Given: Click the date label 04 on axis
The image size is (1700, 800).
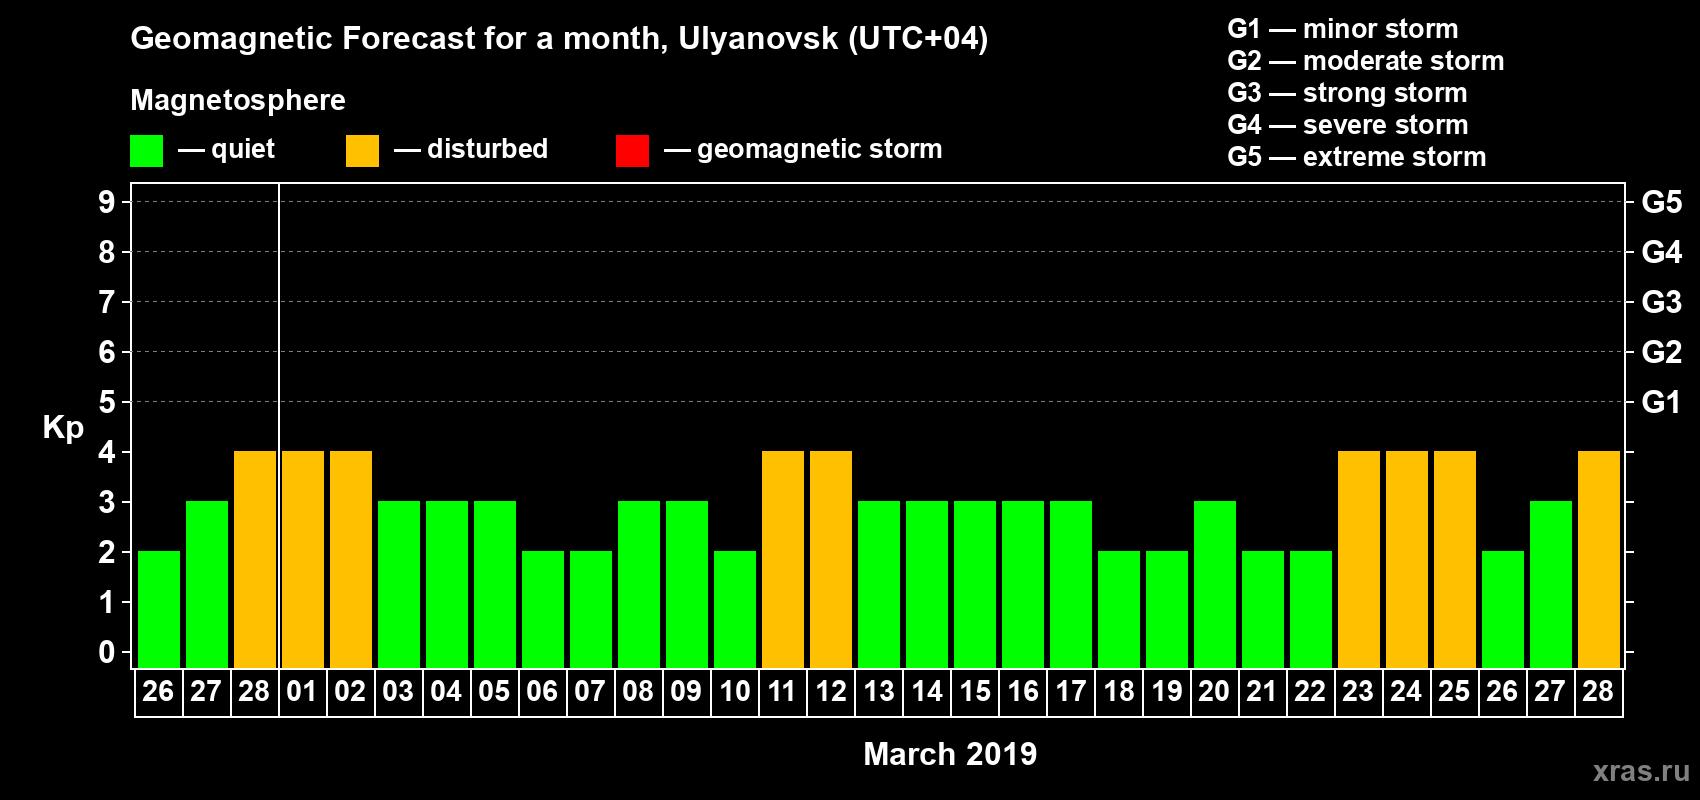Looking at the screenshot, I should coord(446,691).
